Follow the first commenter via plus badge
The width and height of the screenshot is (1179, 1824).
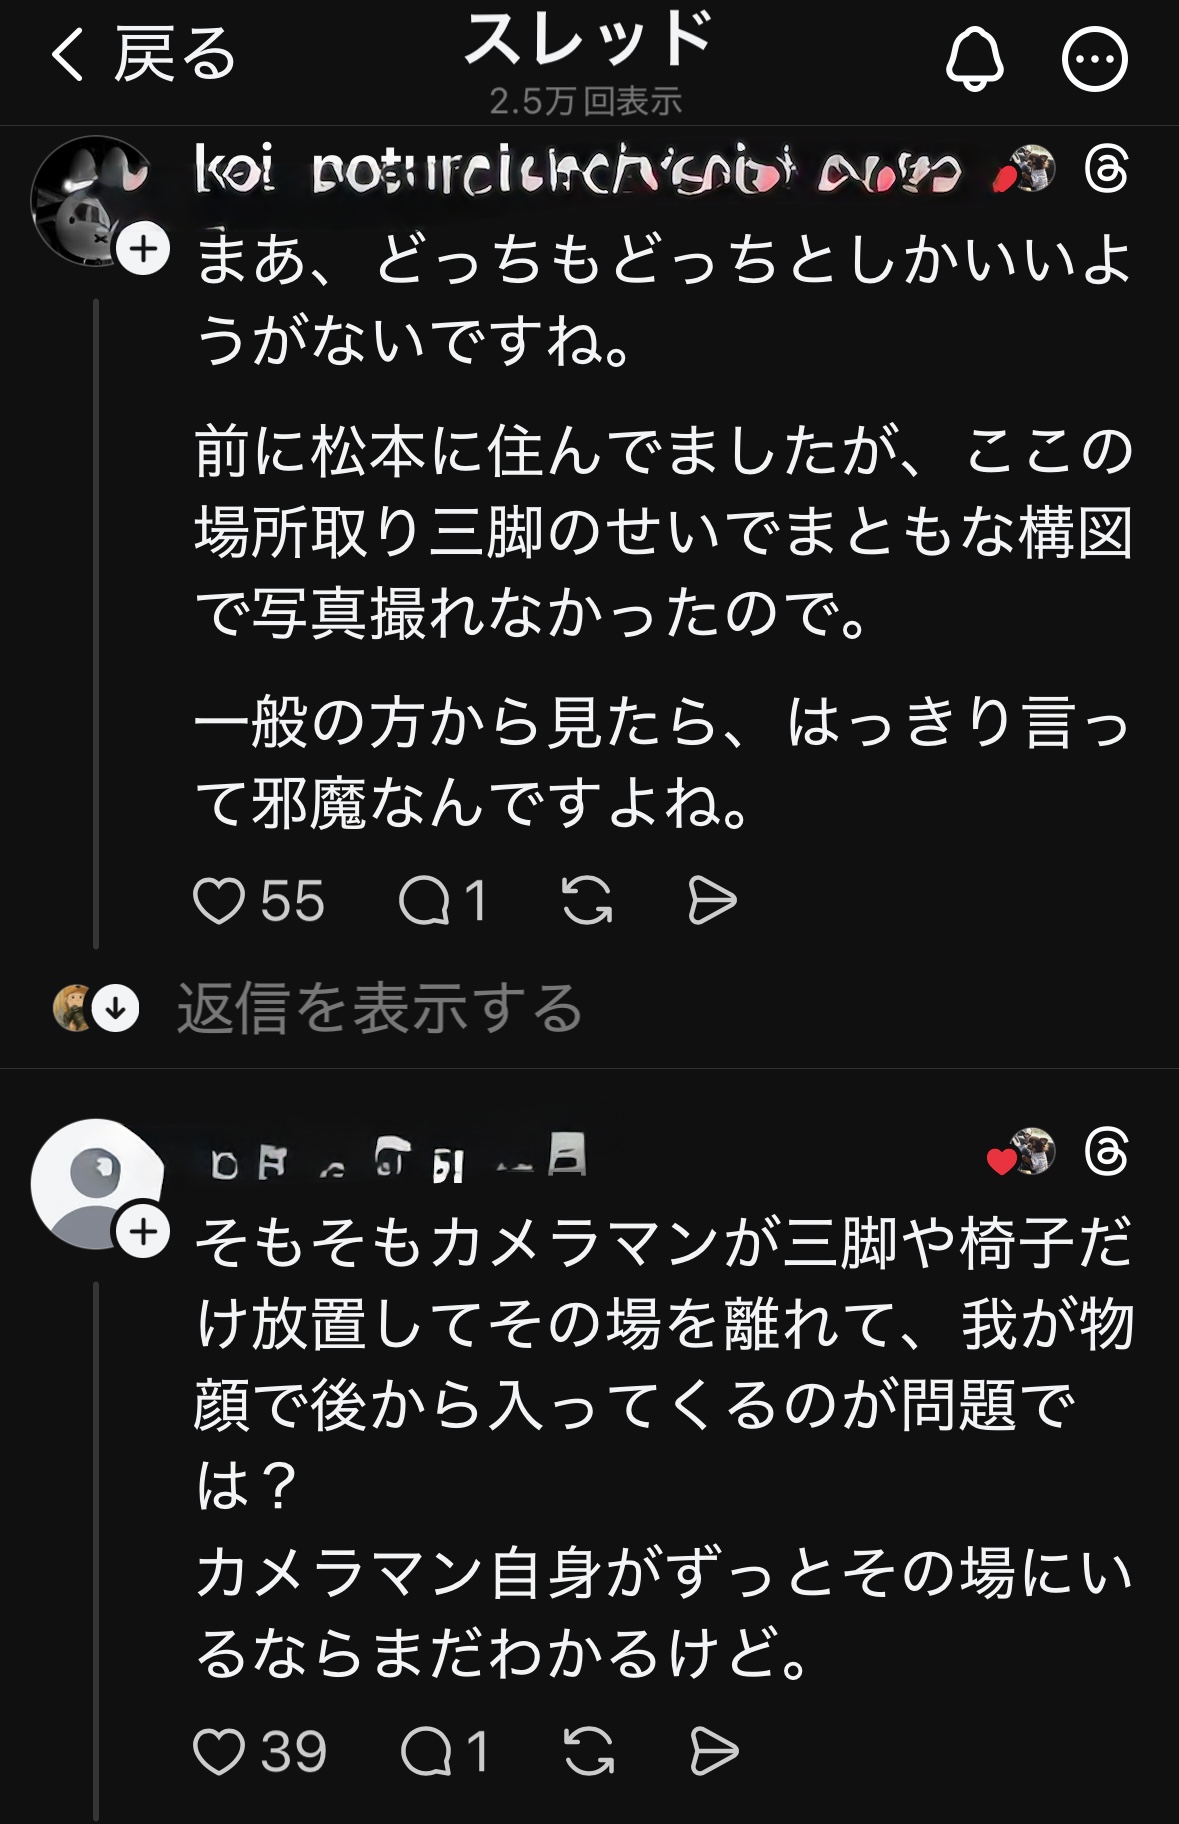144,249
